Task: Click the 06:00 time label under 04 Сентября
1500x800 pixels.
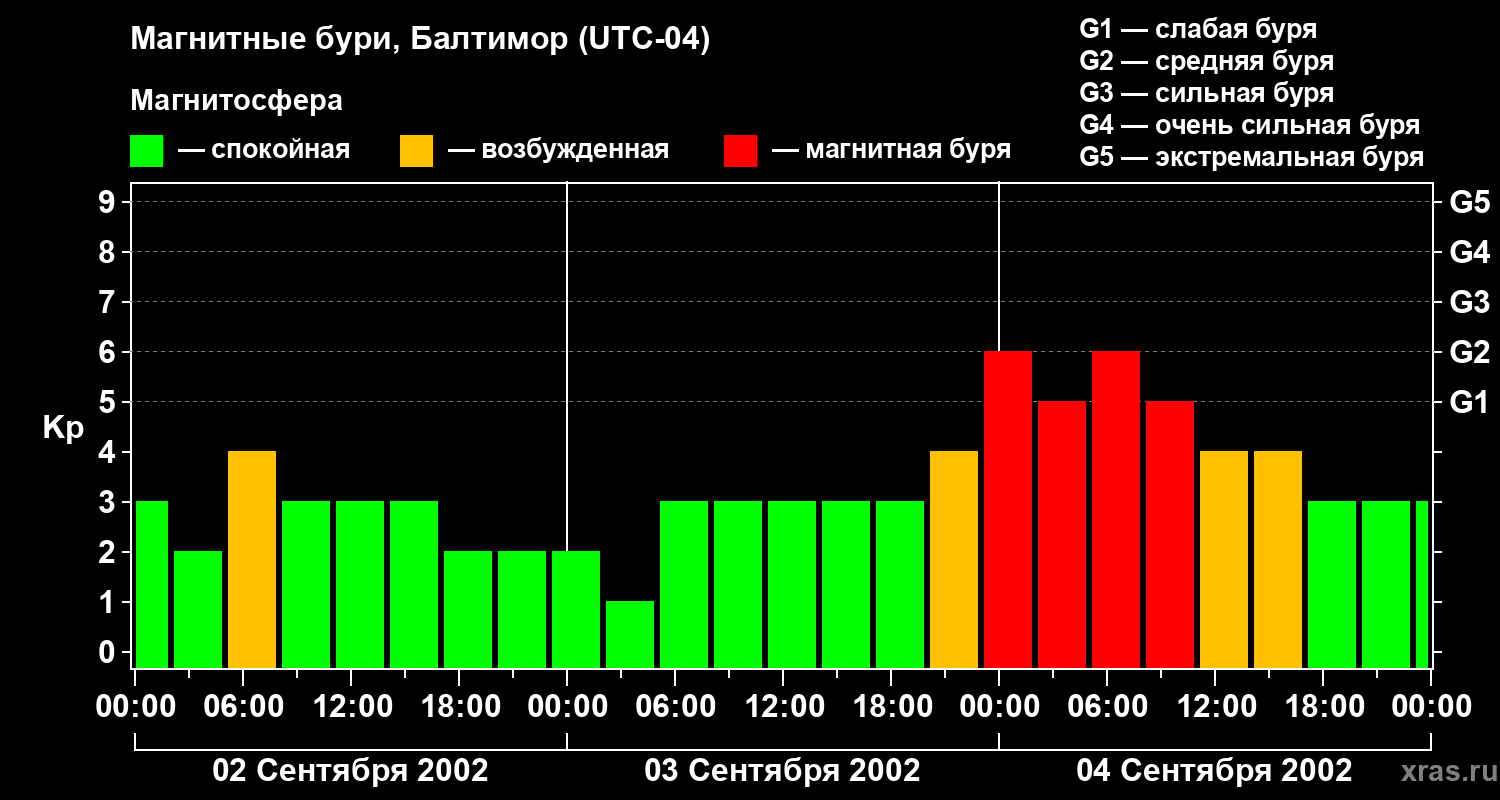Action: (1107, 706)
